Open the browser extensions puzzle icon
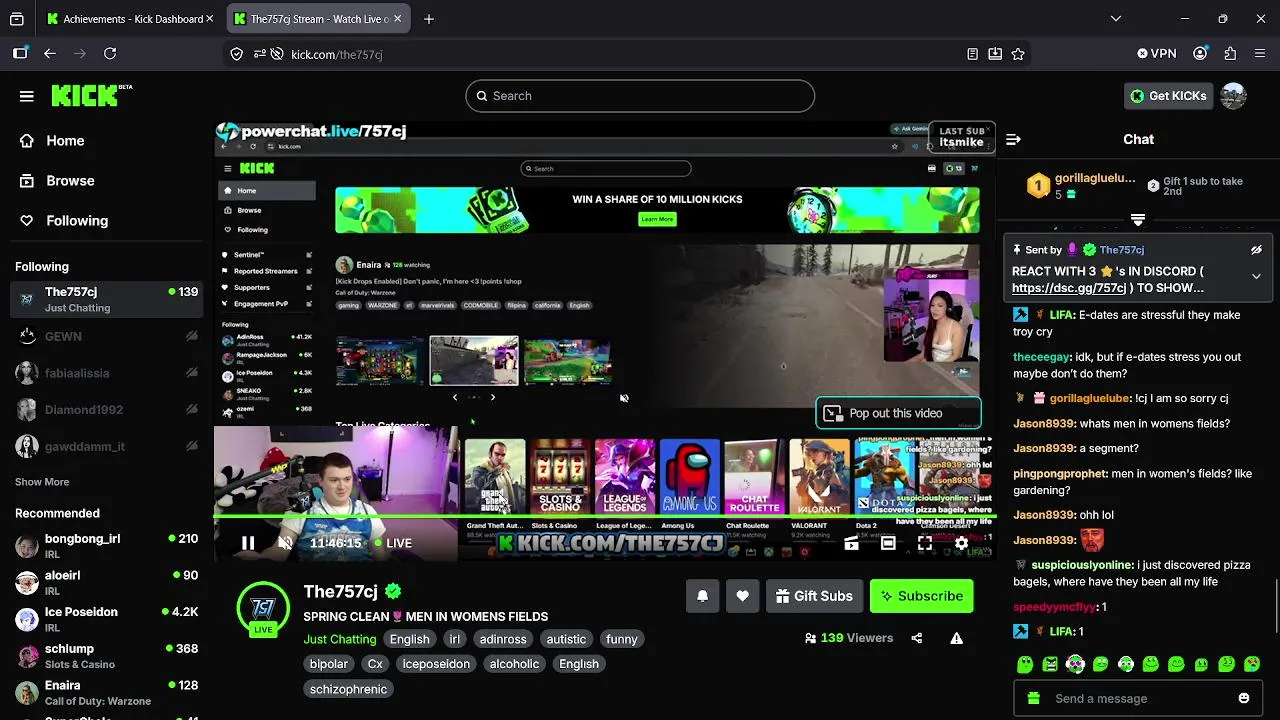Viewport: 1280px width, 720px height. point(1230,54)
